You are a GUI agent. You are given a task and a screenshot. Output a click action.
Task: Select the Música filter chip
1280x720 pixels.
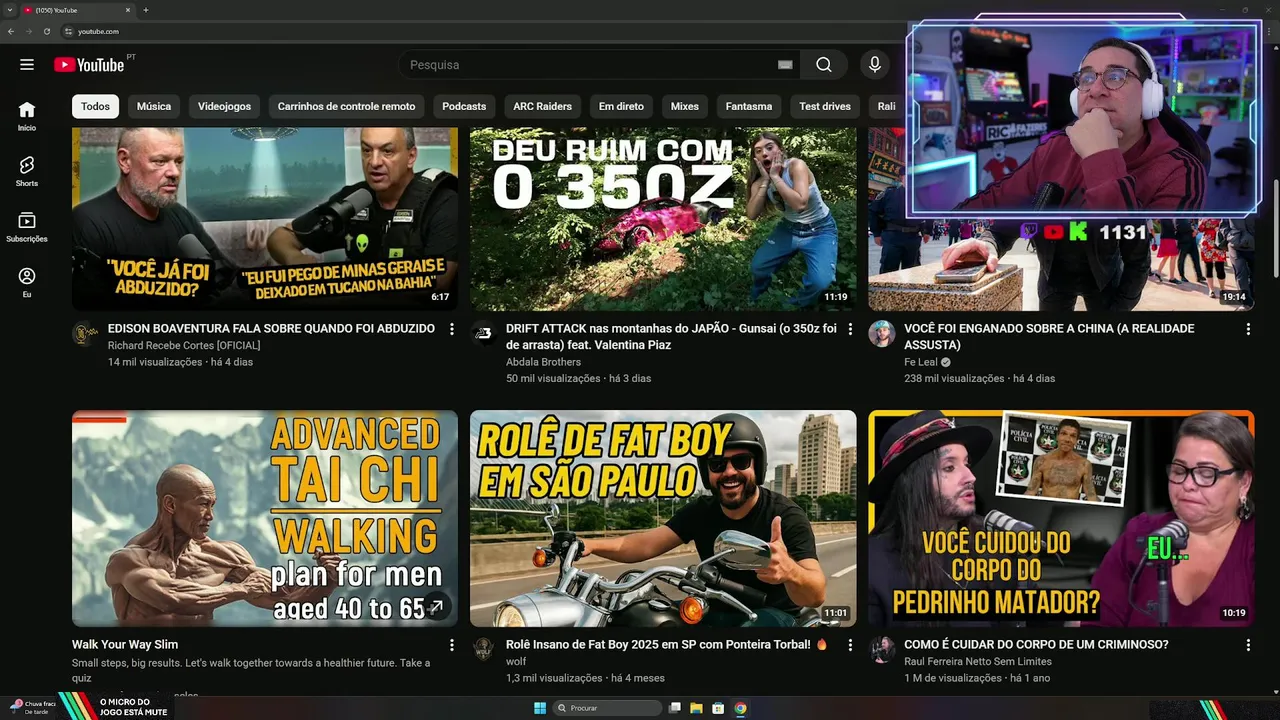154,106
